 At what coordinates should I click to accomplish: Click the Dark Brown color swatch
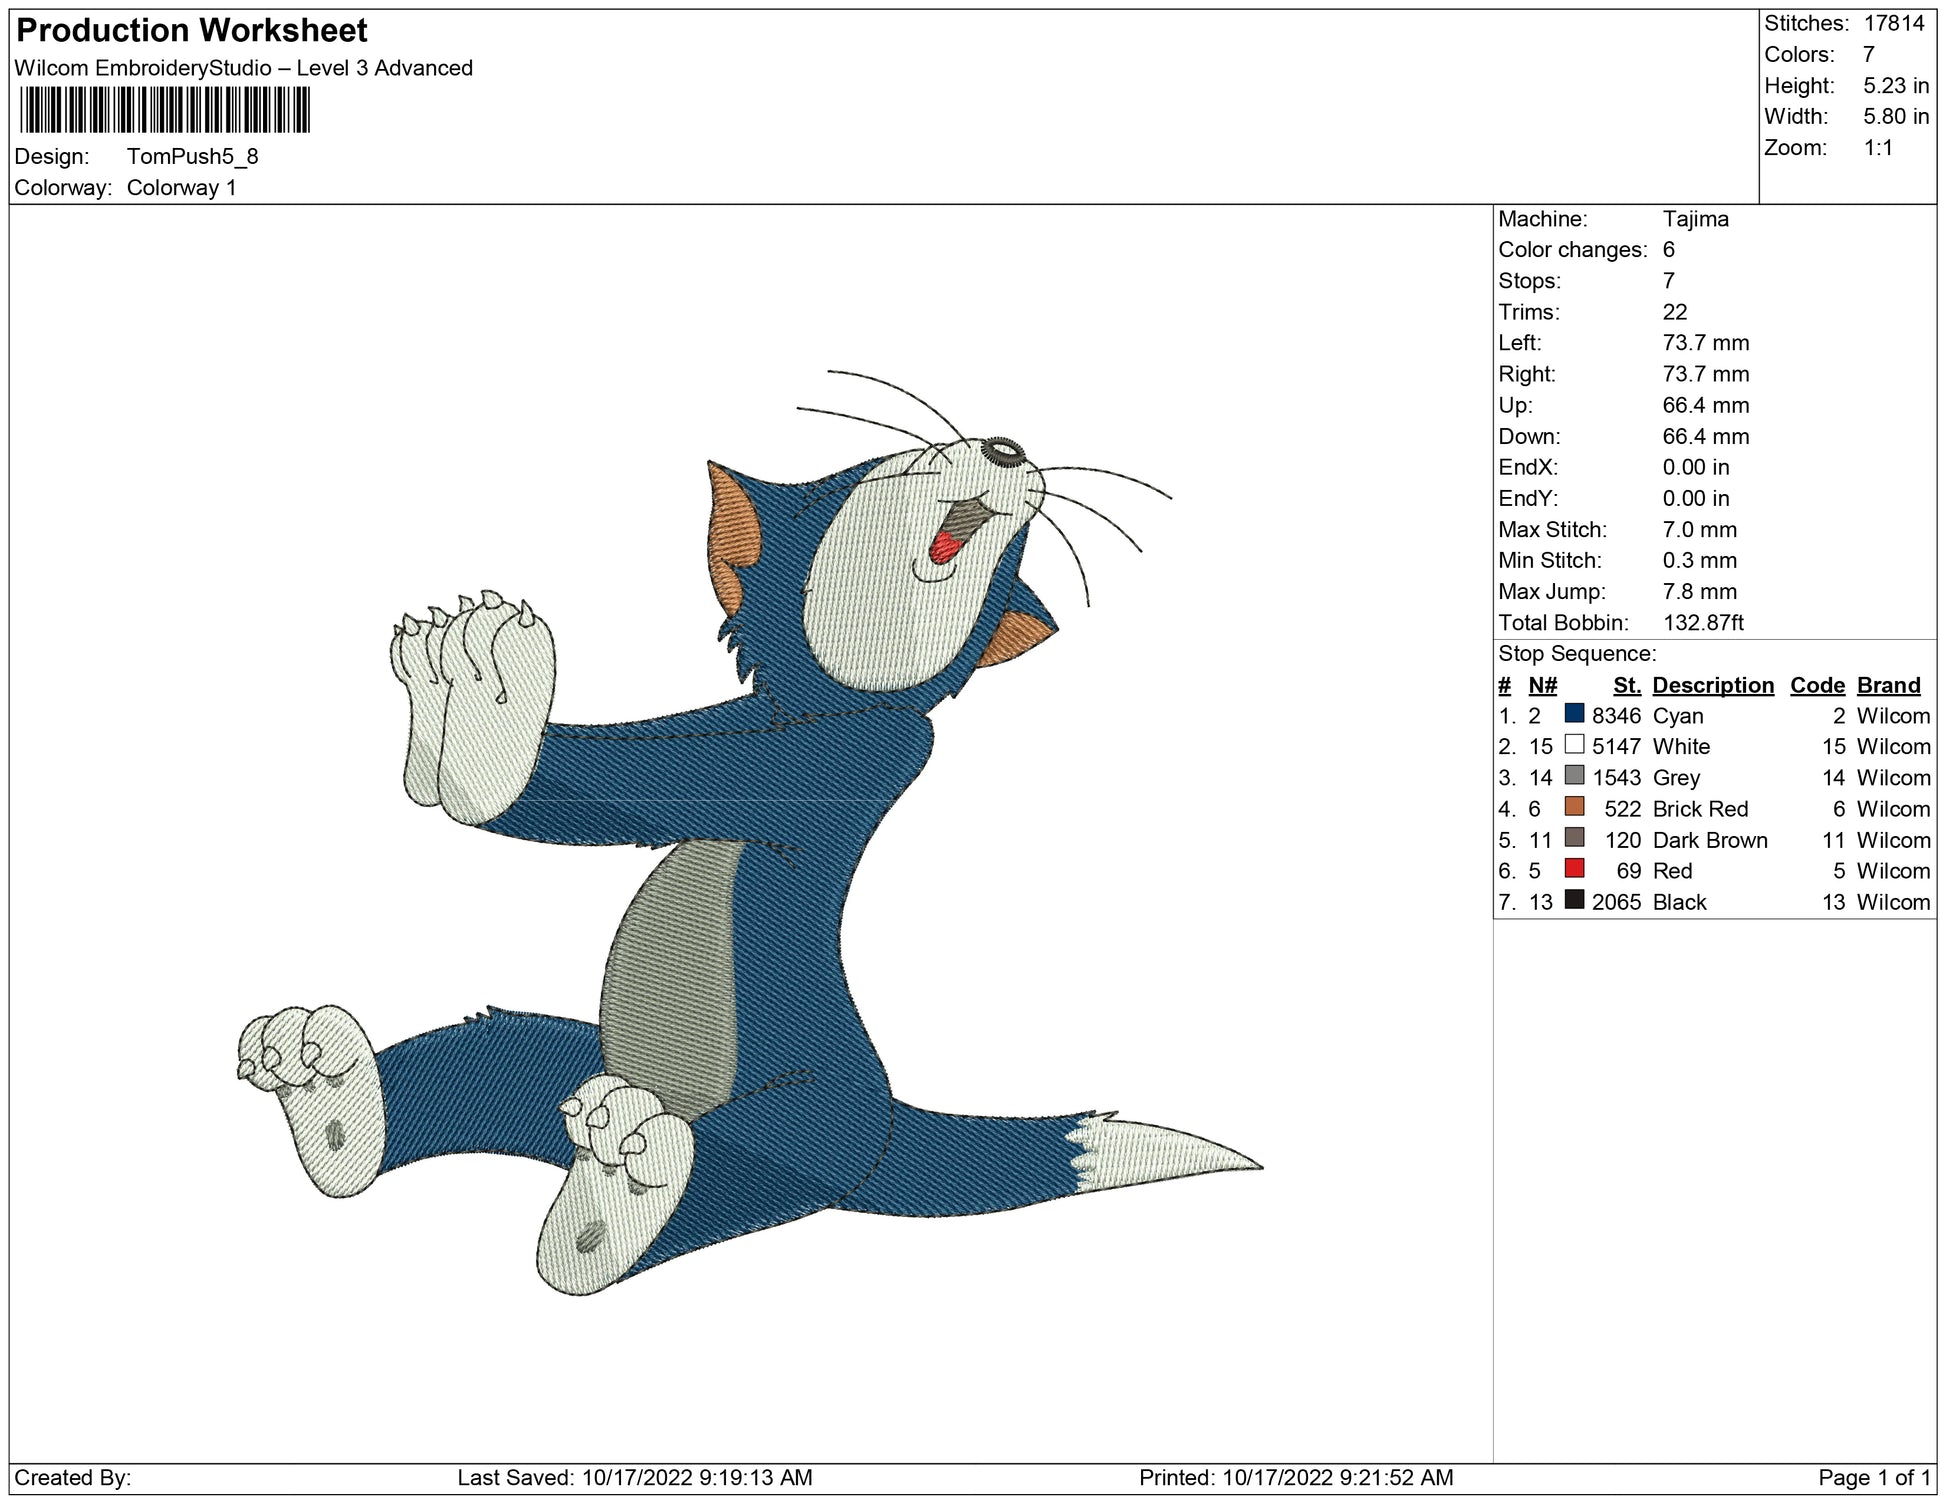(1574, 838)
